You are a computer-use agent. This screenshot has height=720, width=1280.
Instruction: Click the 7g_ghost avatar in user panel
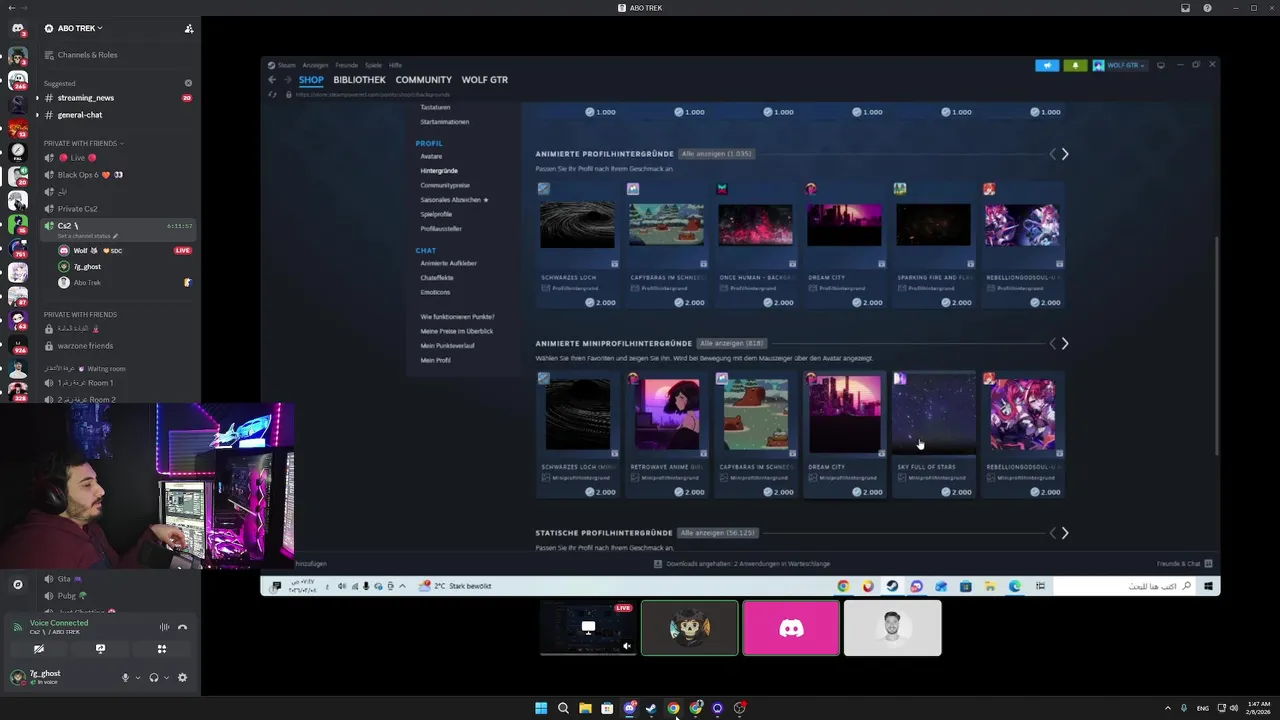coord(17,677)
